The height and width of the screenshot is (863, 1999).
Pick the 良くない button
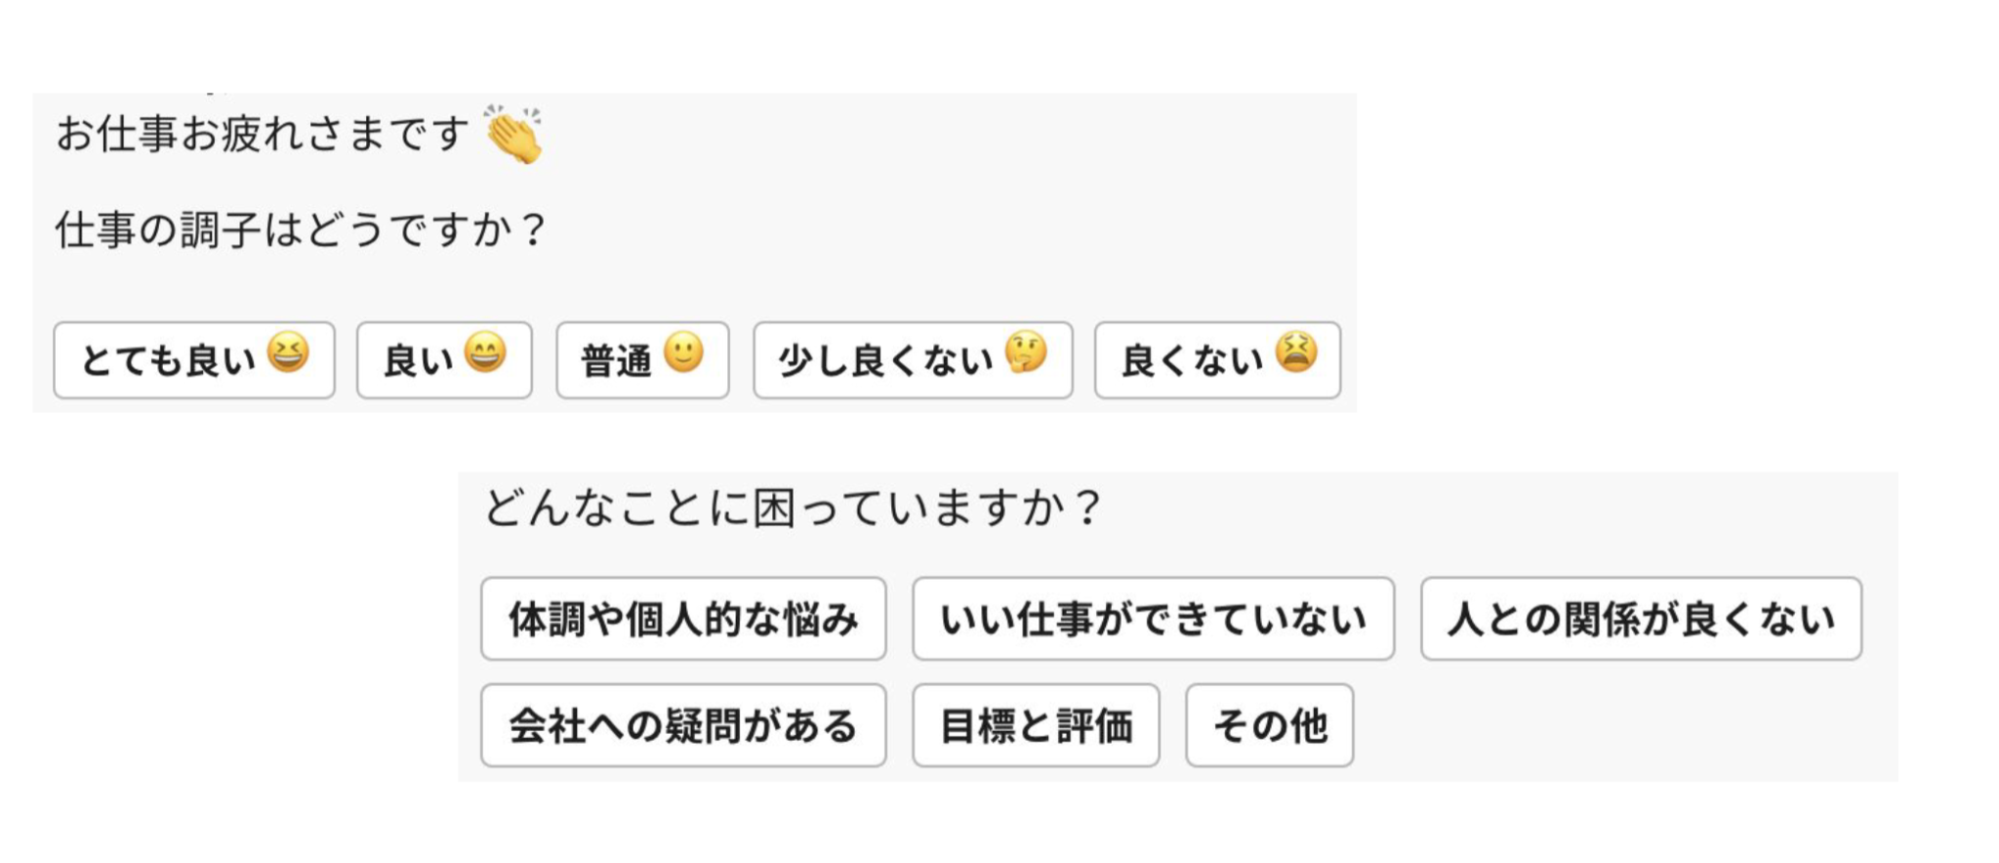tap(1217, 360)
